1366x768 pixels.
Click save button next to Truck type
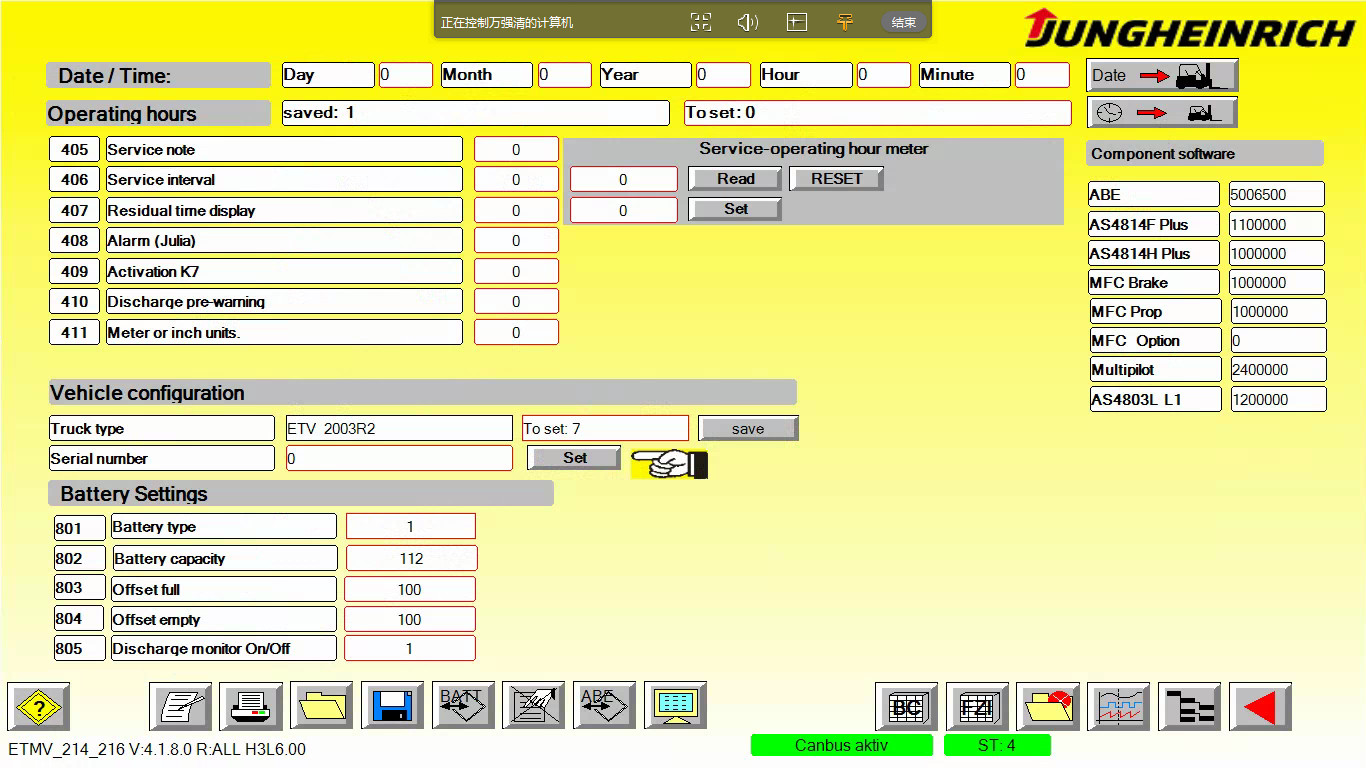coord(748,429)
